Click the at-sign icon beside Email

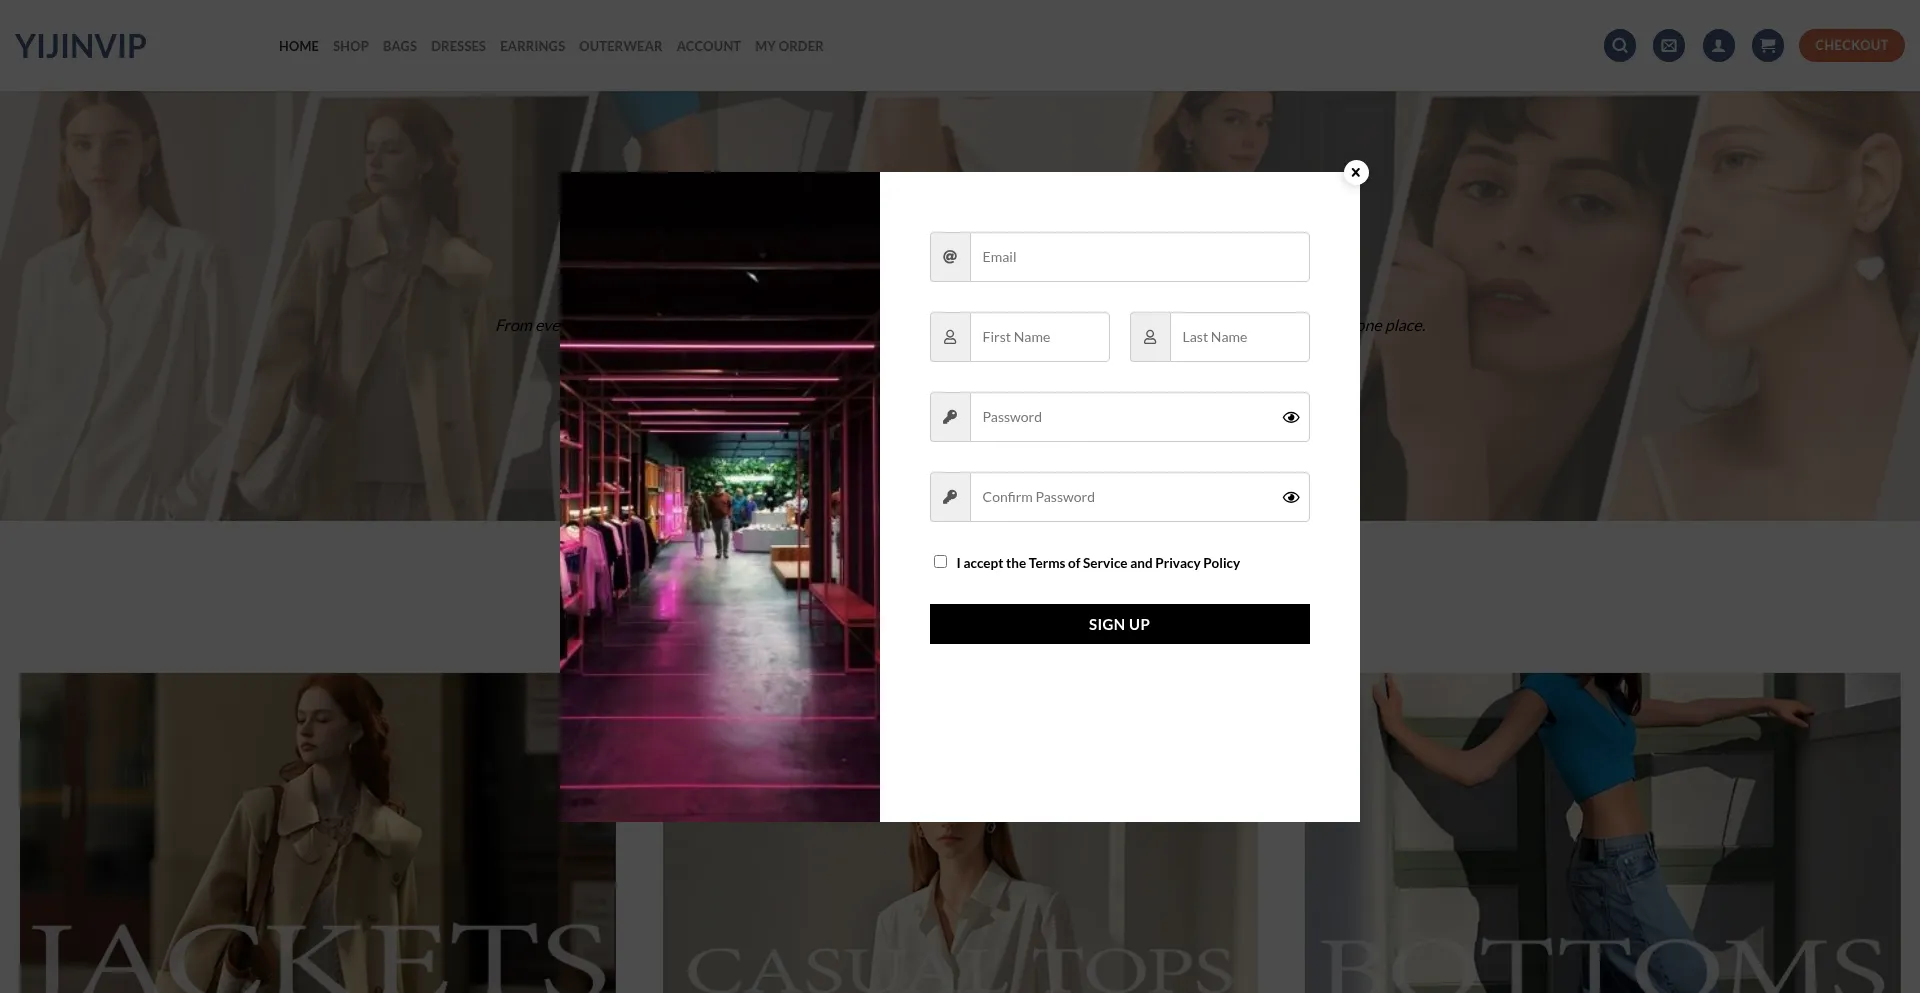[950, 257]
